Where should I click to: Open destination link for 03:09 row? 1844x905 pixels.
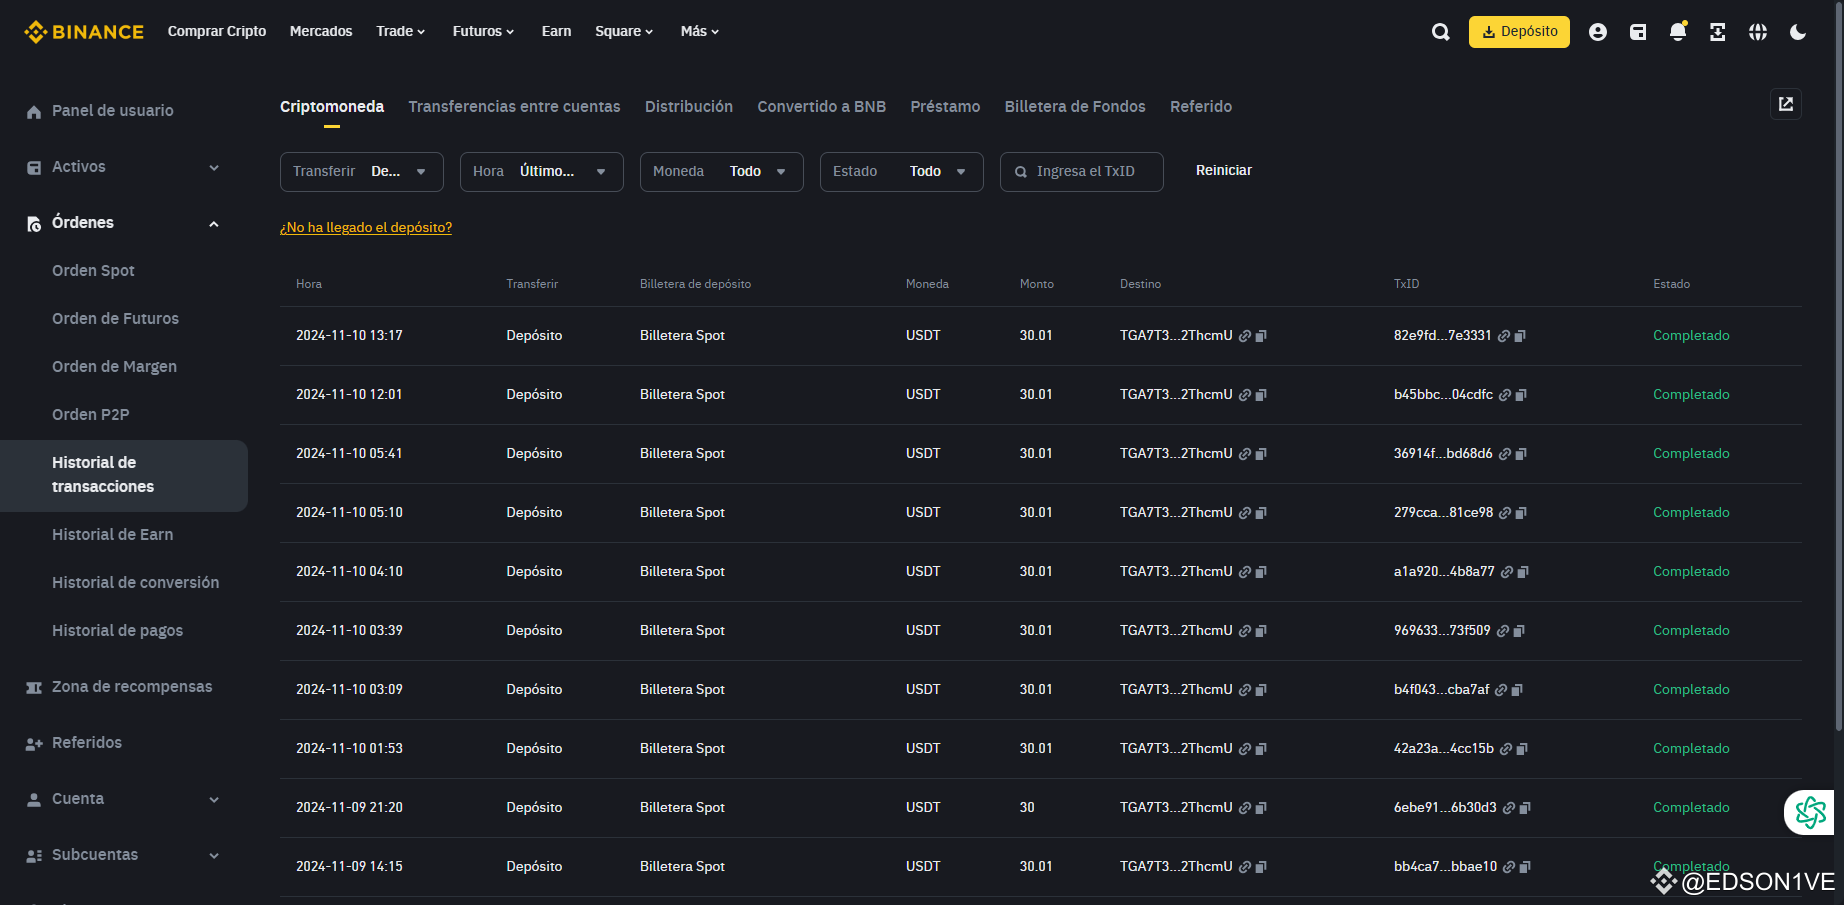click(1245, 690)
